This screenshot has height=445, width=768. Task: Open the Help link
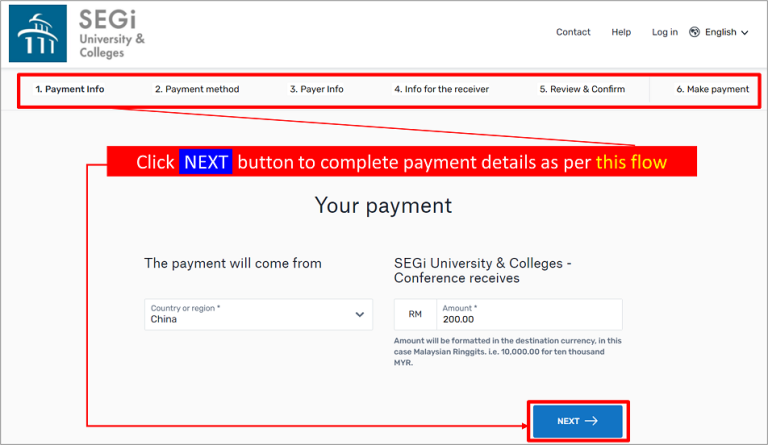[621, 32]
